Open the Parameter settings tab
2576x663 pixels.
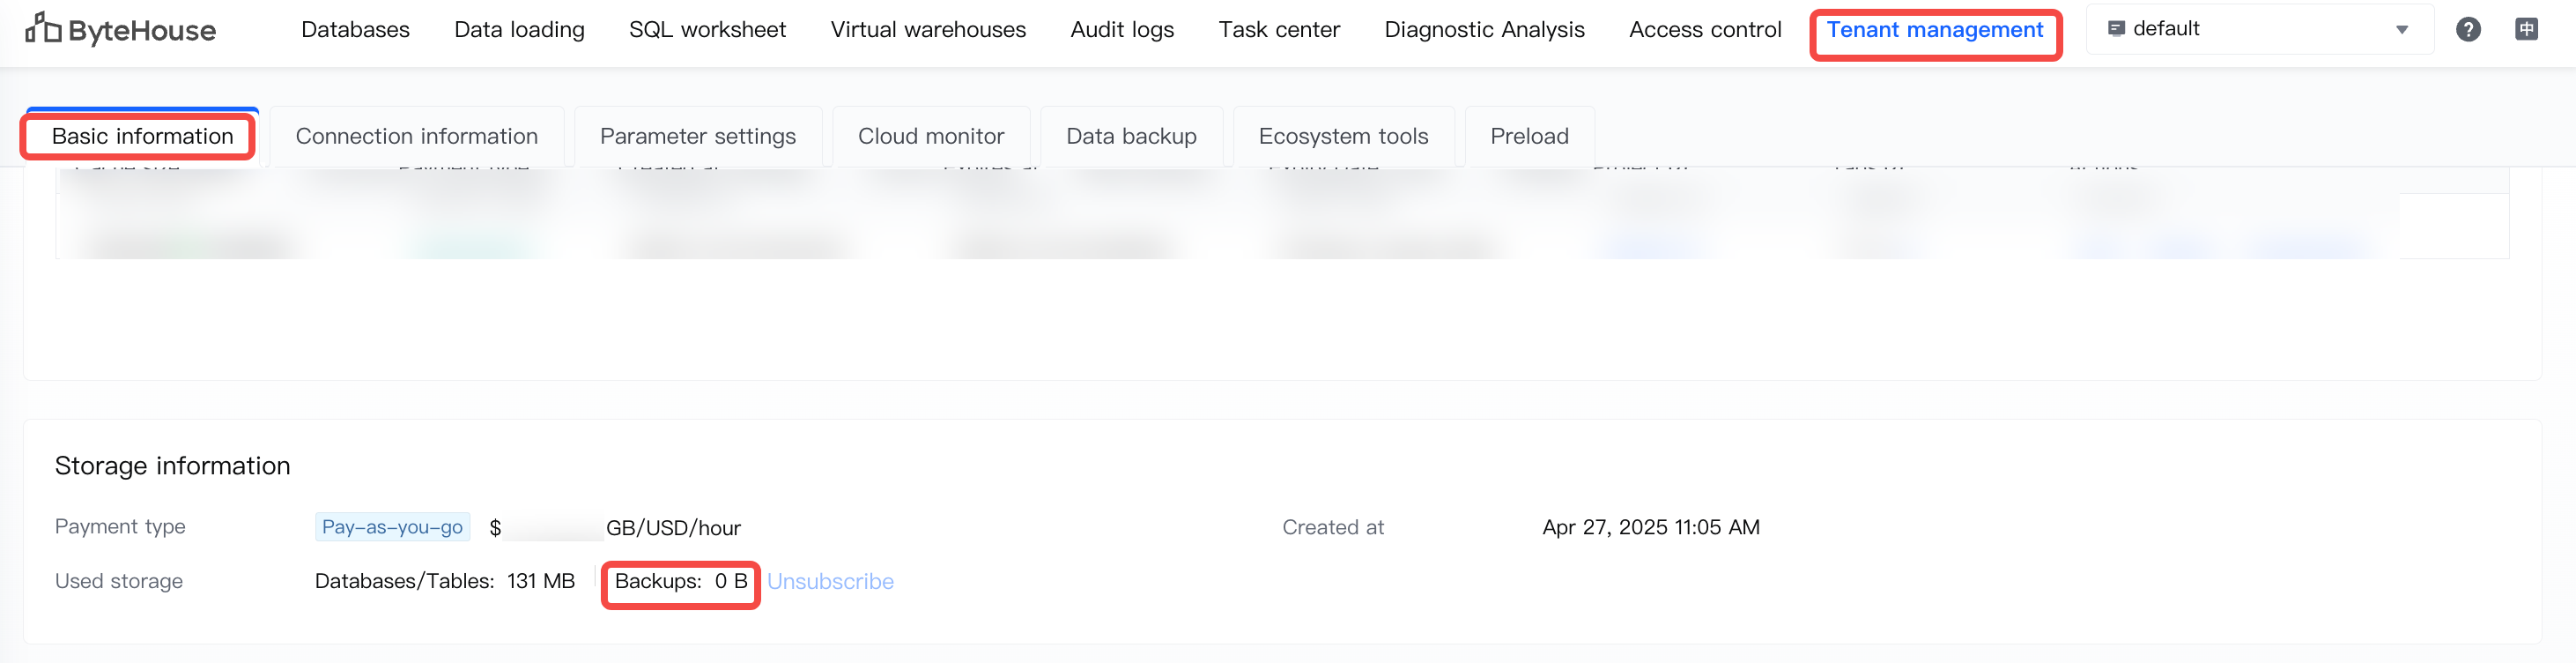(x=697, y=136)
